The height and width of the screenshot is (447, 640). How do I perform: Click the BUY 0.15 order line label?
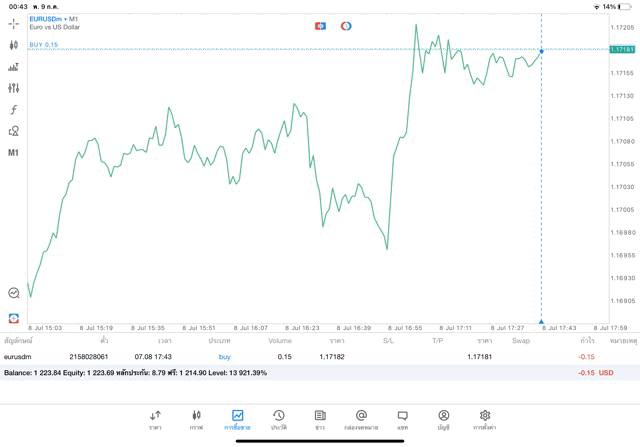44,45
